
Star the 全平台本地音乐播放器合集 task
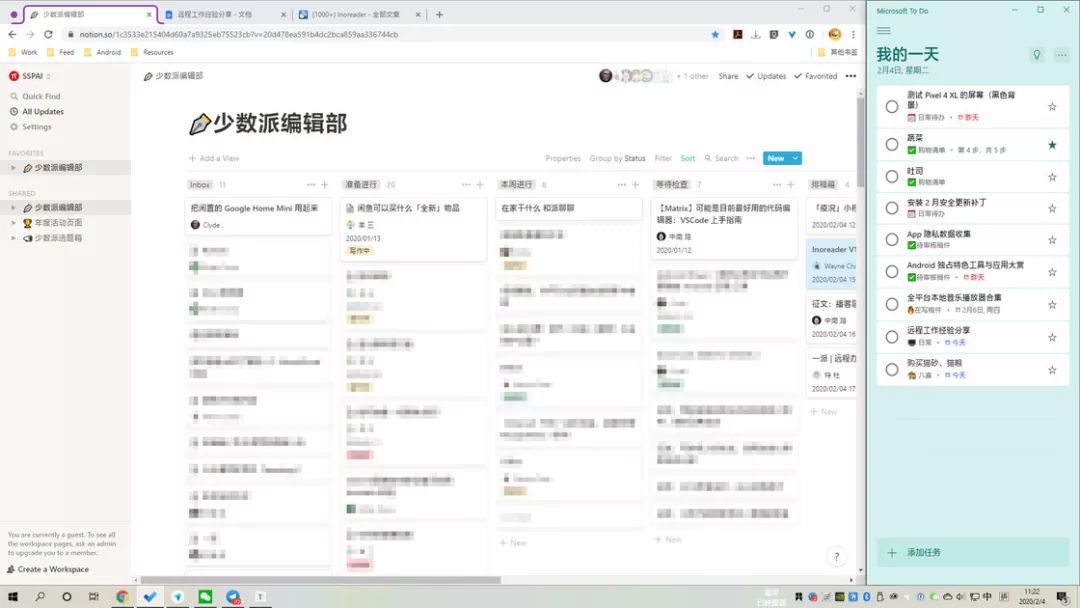(1052, 304)
